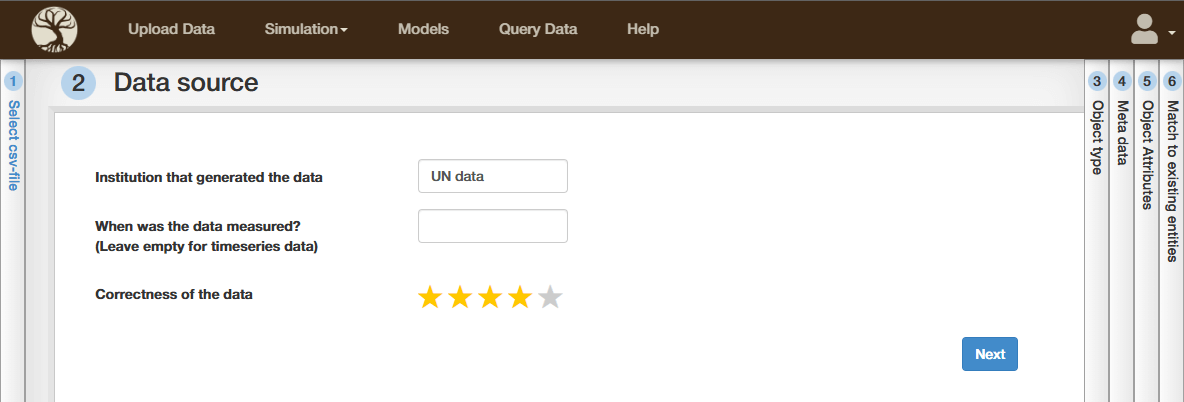Rate data correctness five stars

coord(550,297)
